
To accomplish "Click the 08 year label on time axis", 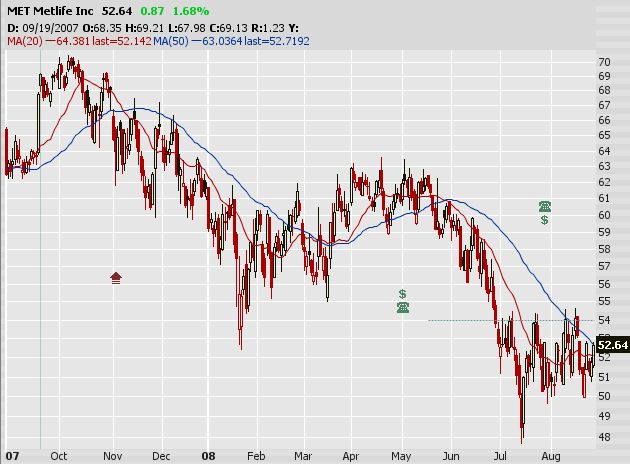I will pyautogui.click(x=209, y=456).
